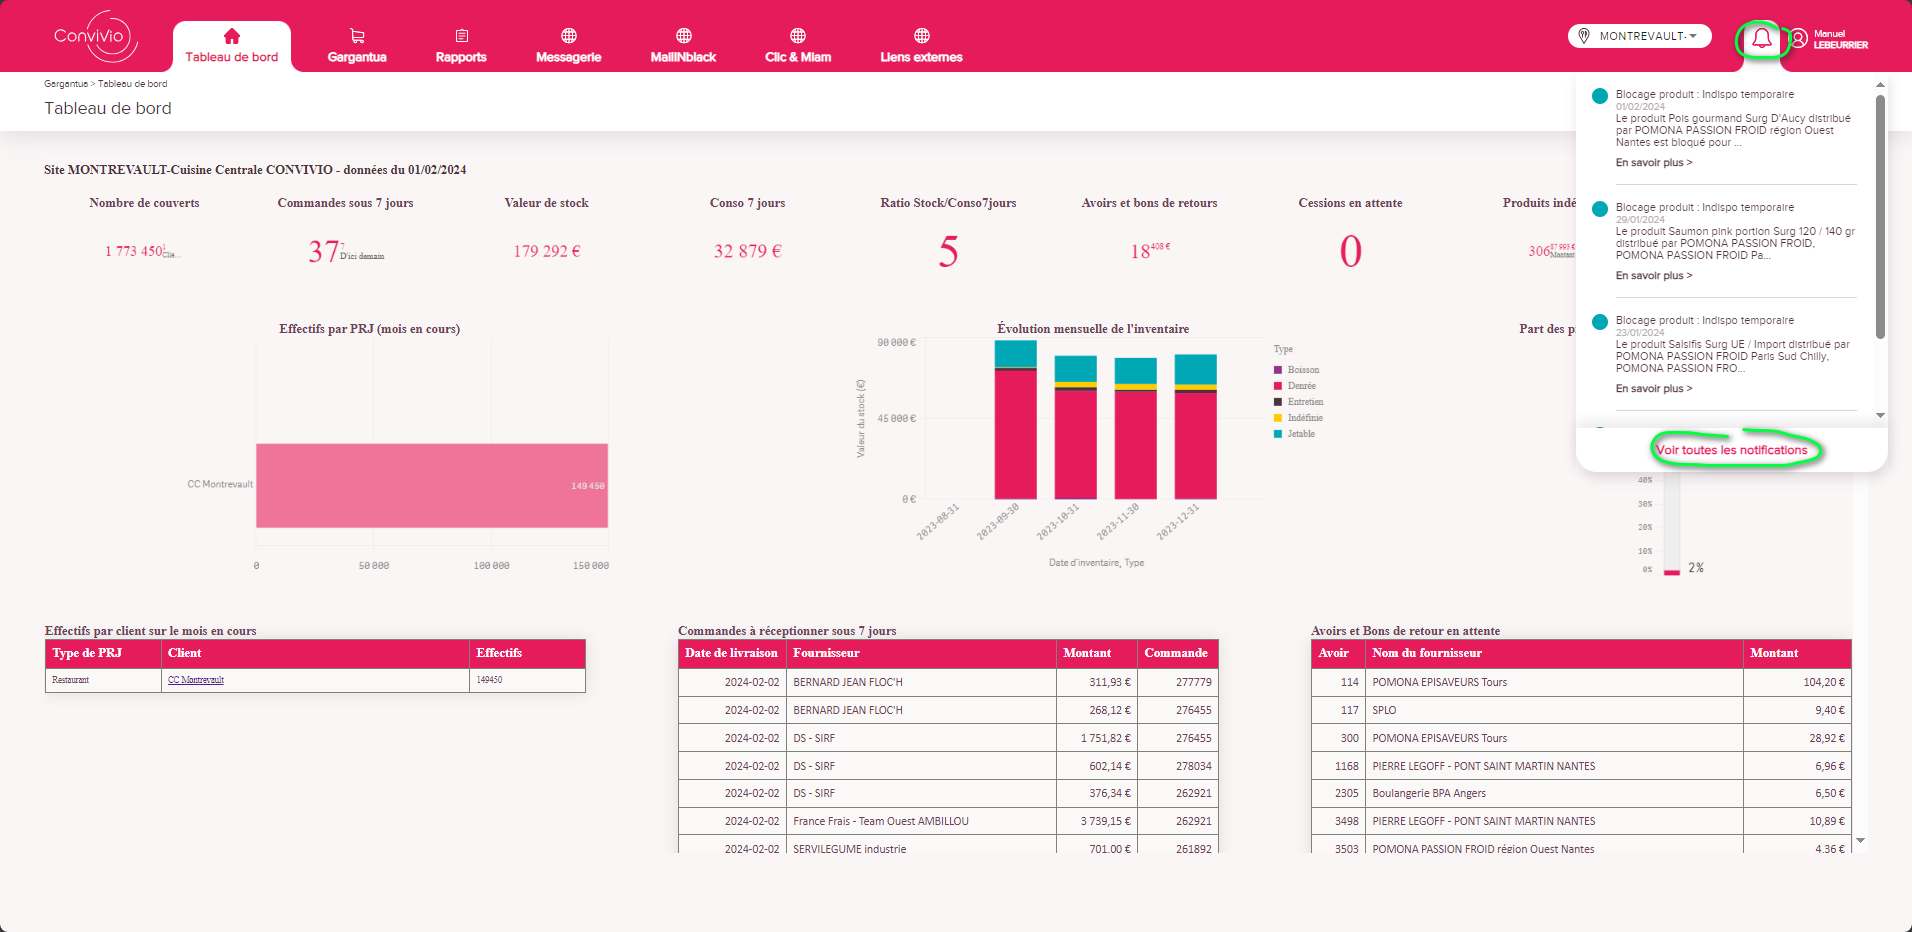
Task: Open the Liens externes menu
Action: [x=921, y=46]
